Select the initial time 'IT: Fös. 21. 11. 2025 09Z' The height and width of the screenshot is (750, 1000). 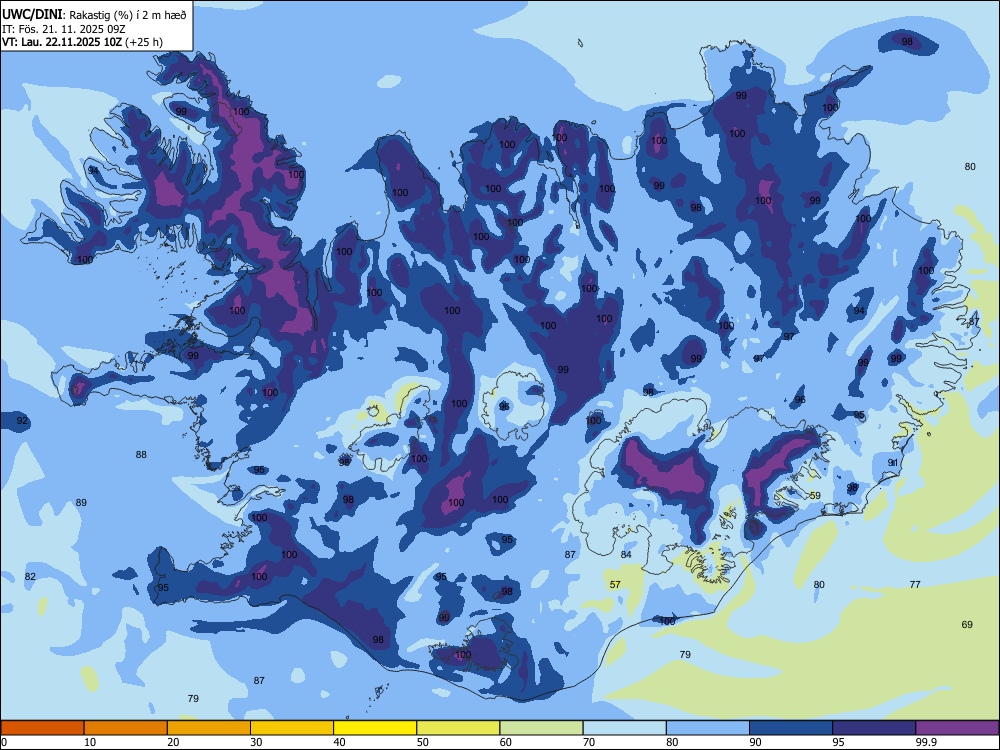[64, 29]
